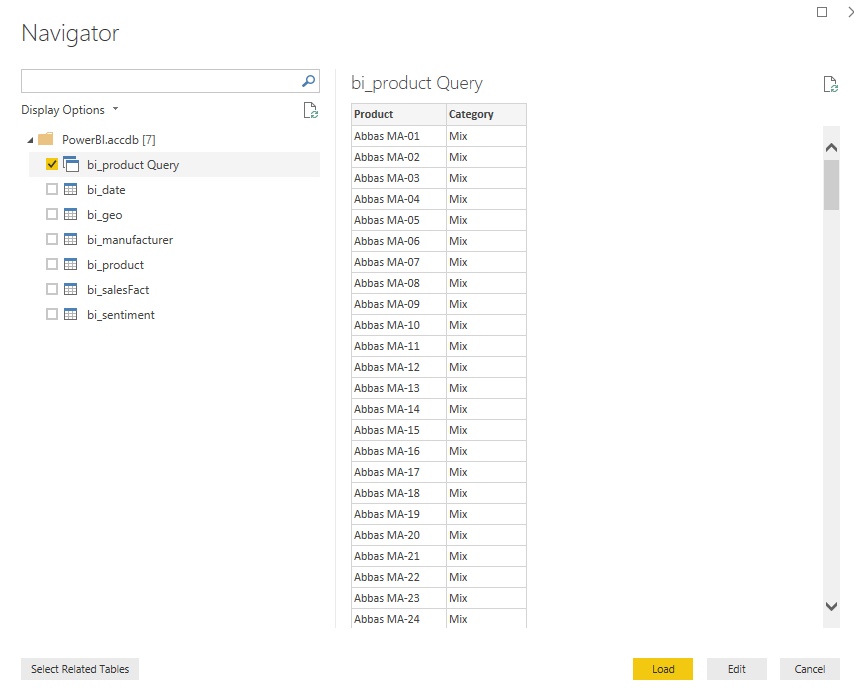Check the bi_geo table checkbox
This screenshot has width=854, height=690.
52,214
